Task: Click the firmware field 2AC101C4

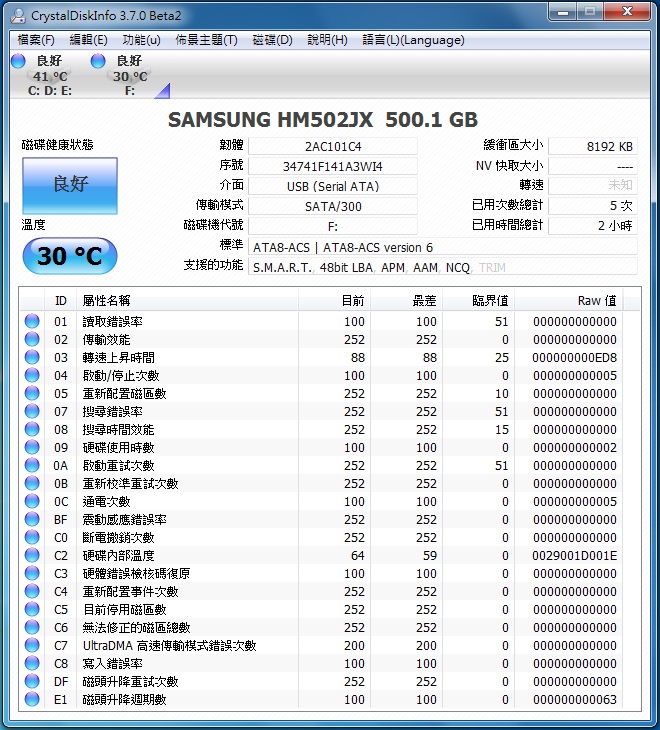Action: [333, 146]
